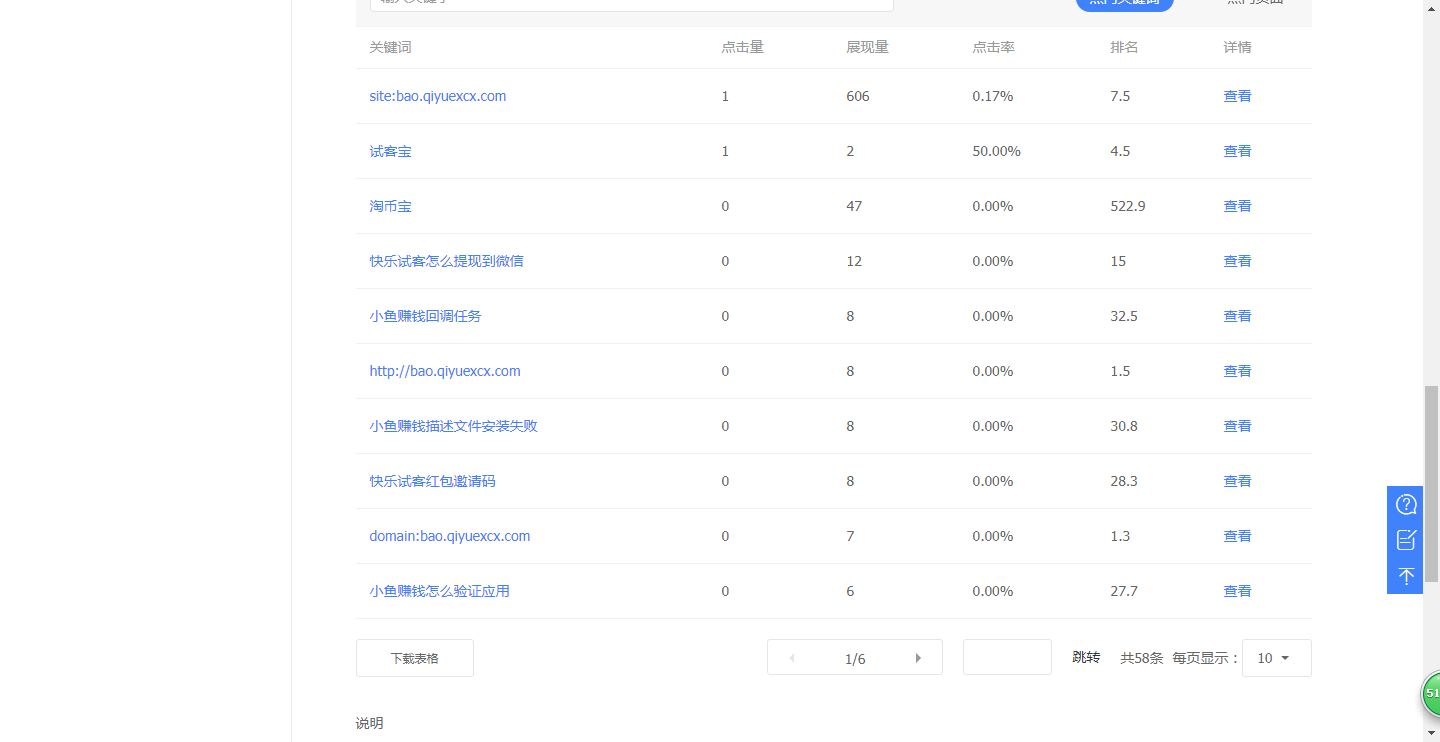
Task: Click the scrollbar up arrow
Action: (1431, 7)
